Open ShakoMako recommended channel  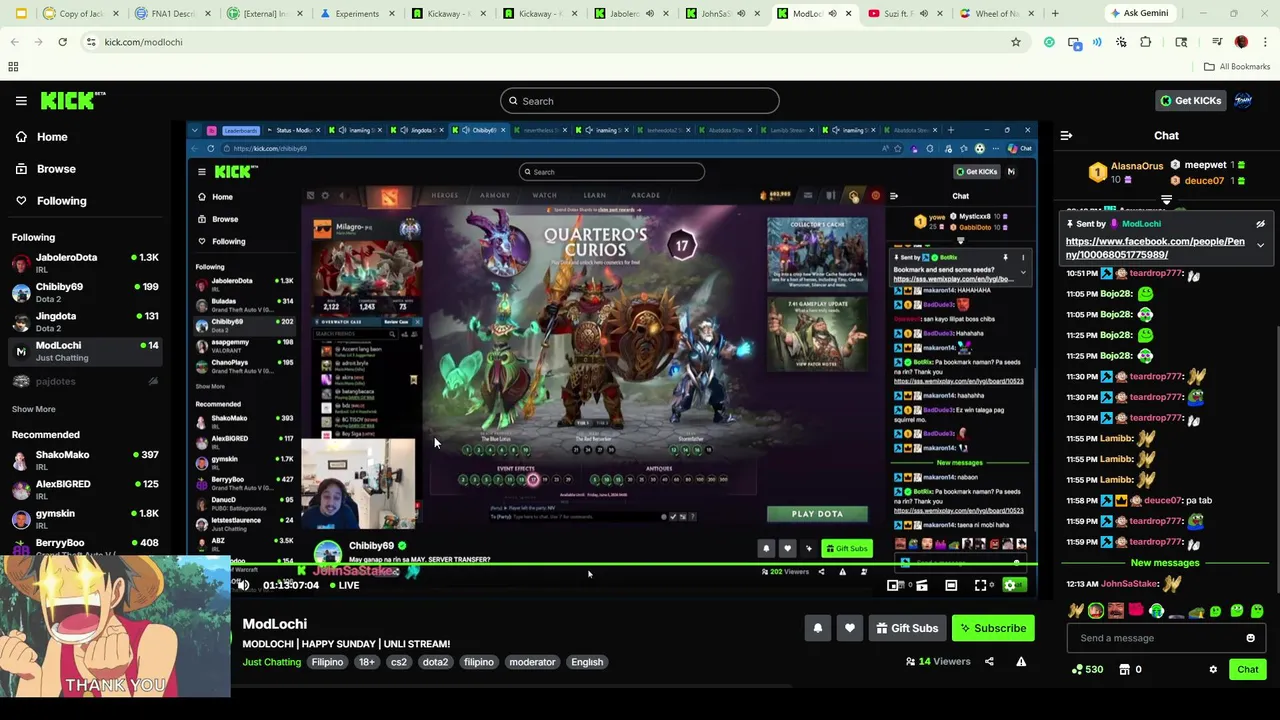tap(85, 460)
